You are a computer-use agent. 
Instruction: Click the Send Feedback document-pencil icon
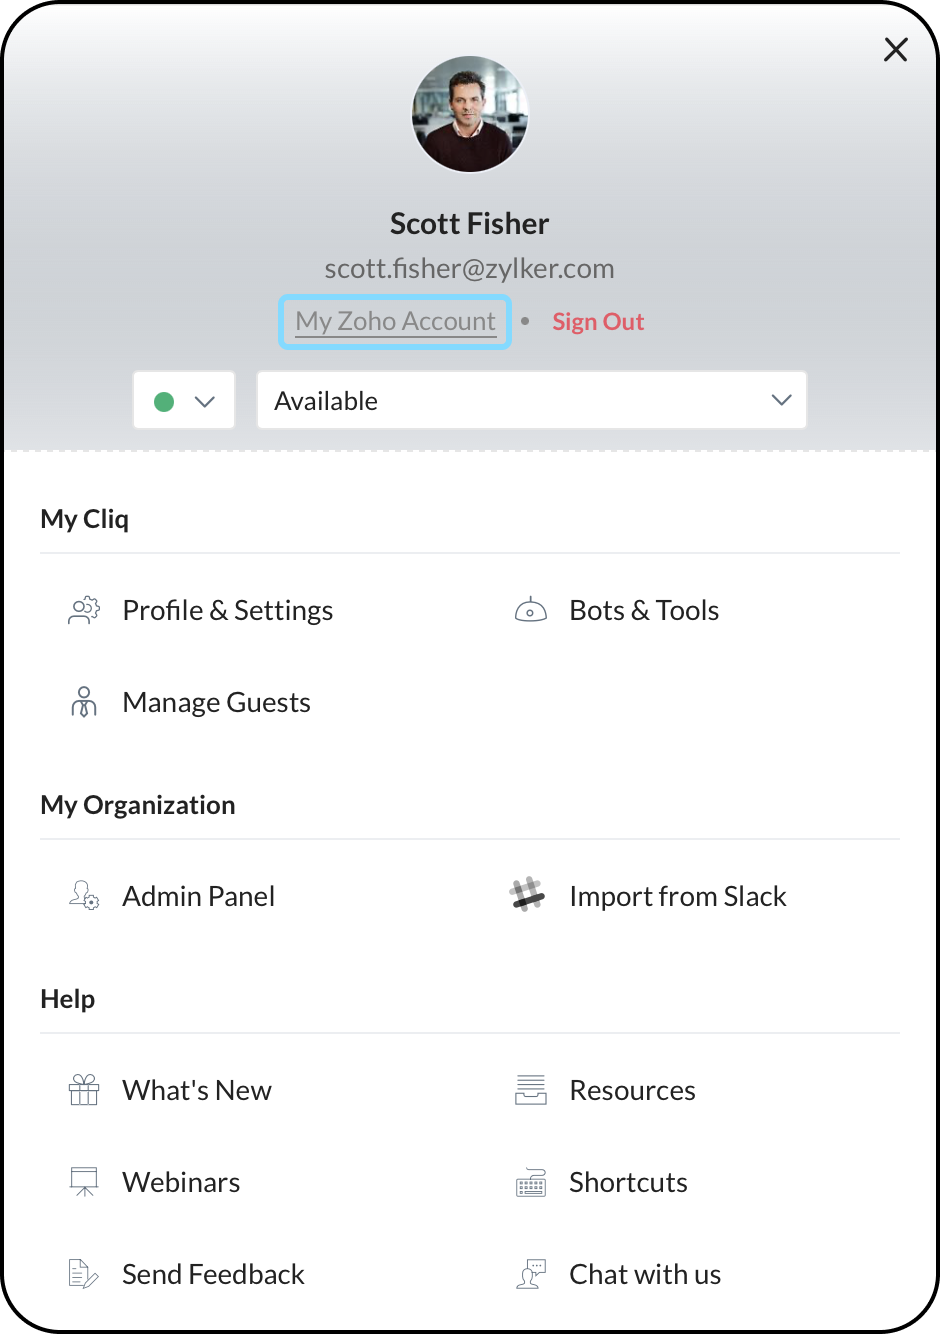(84, 1274)
